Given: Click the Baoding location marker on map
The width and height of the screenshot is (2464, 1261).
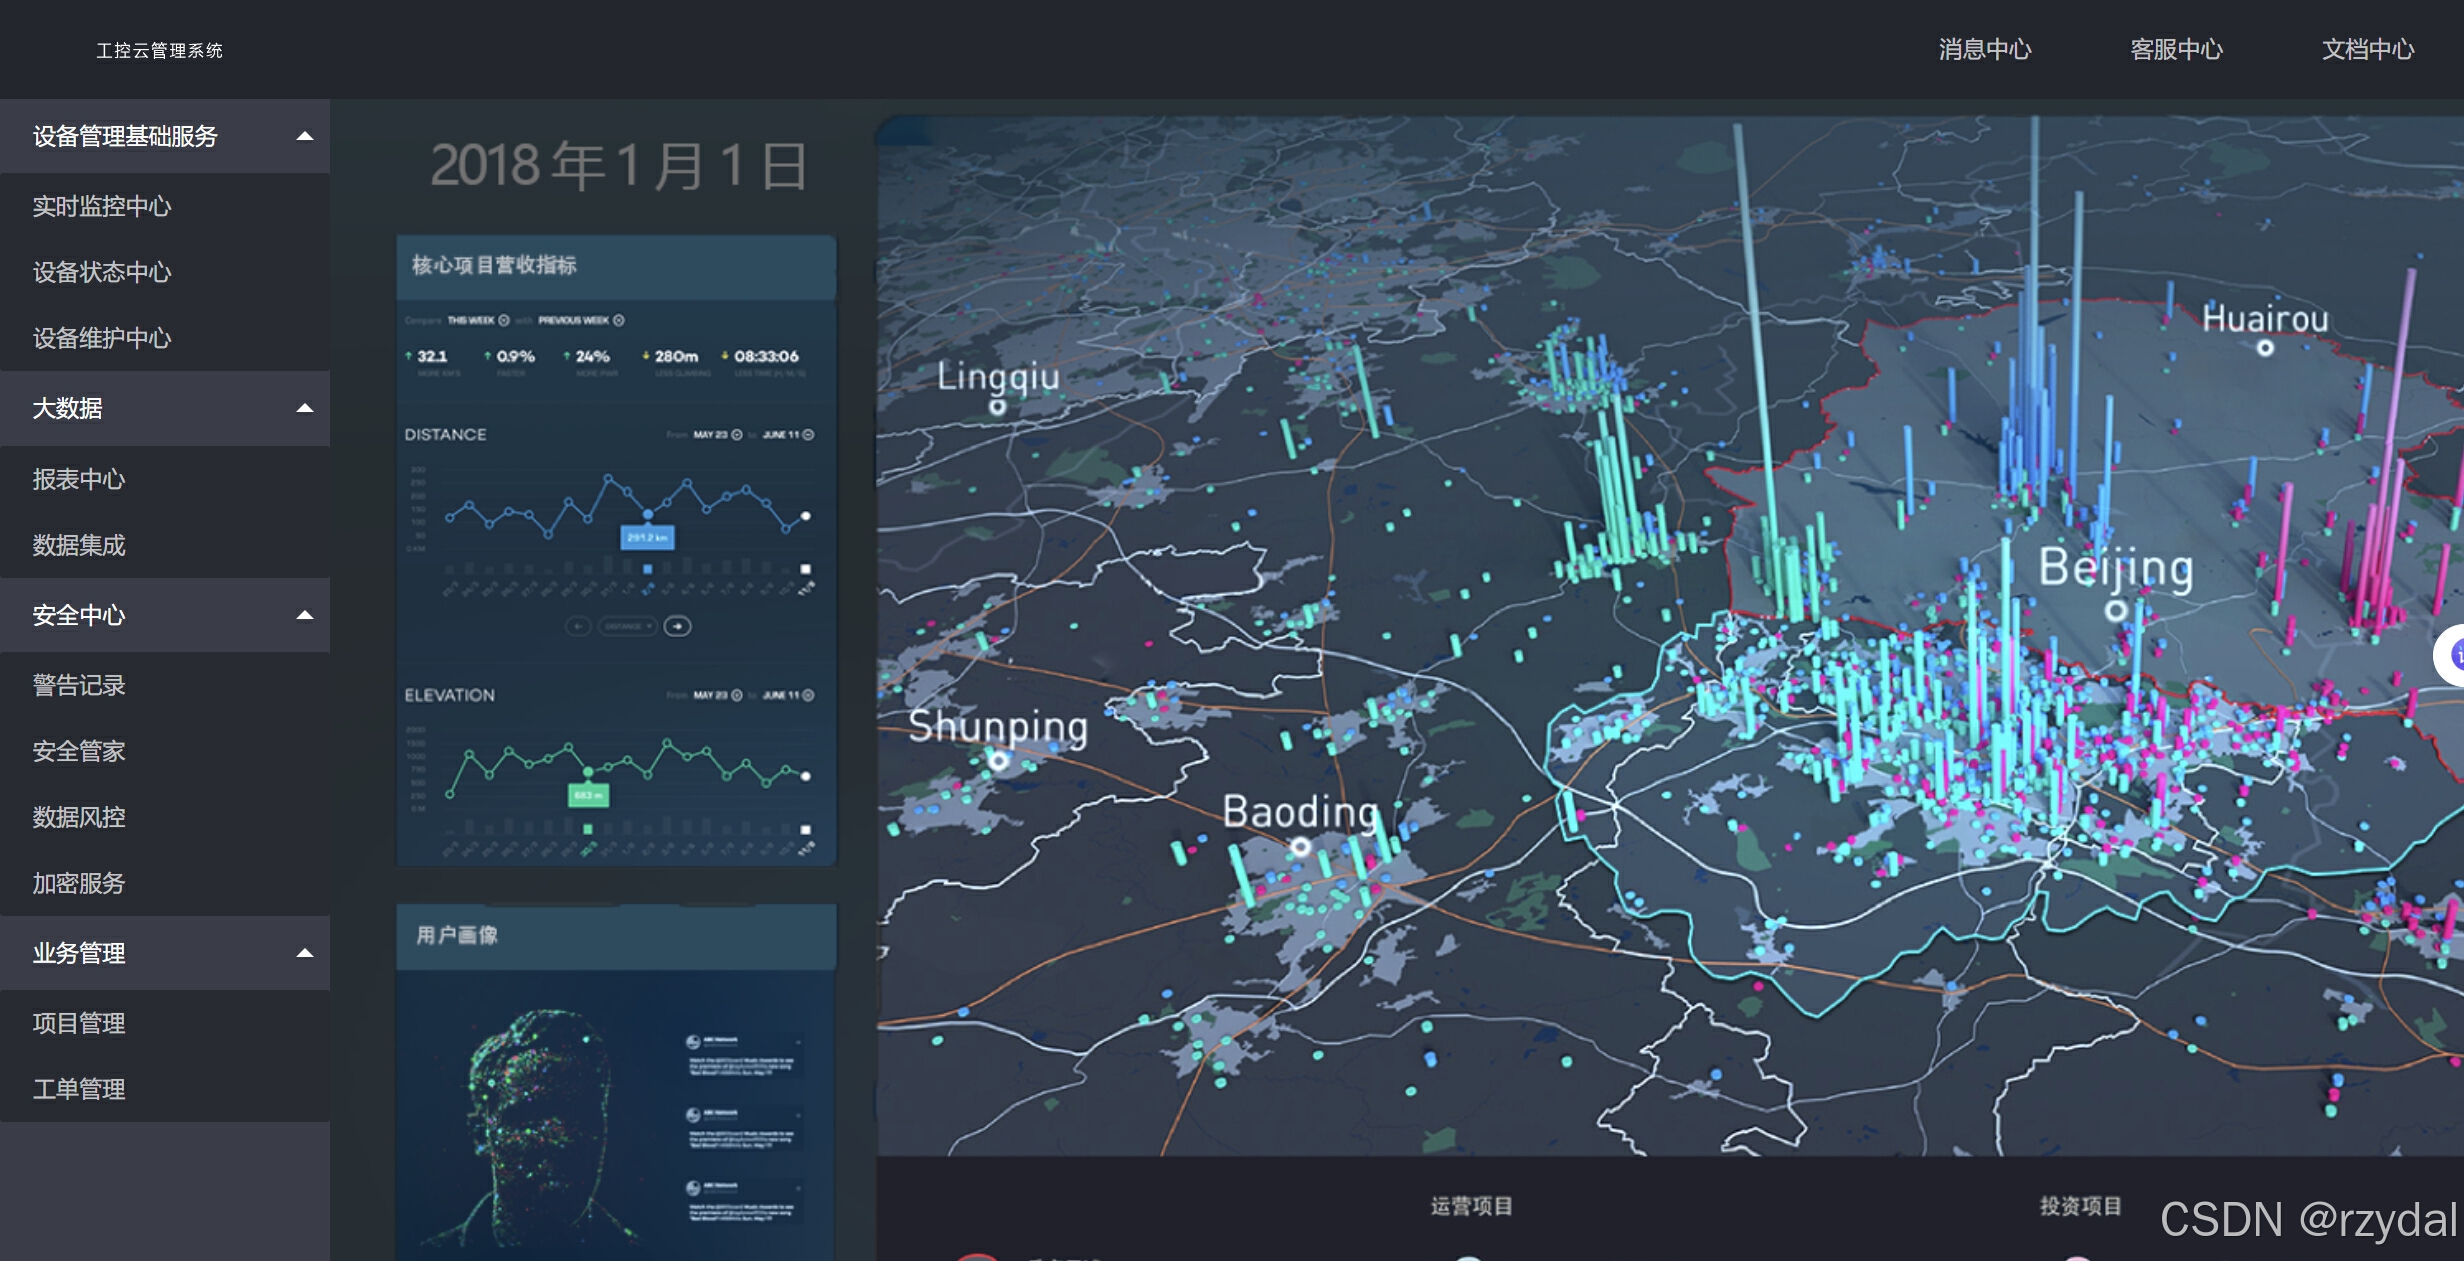Looking at the screenshot, I should [x=1300, y=847].
